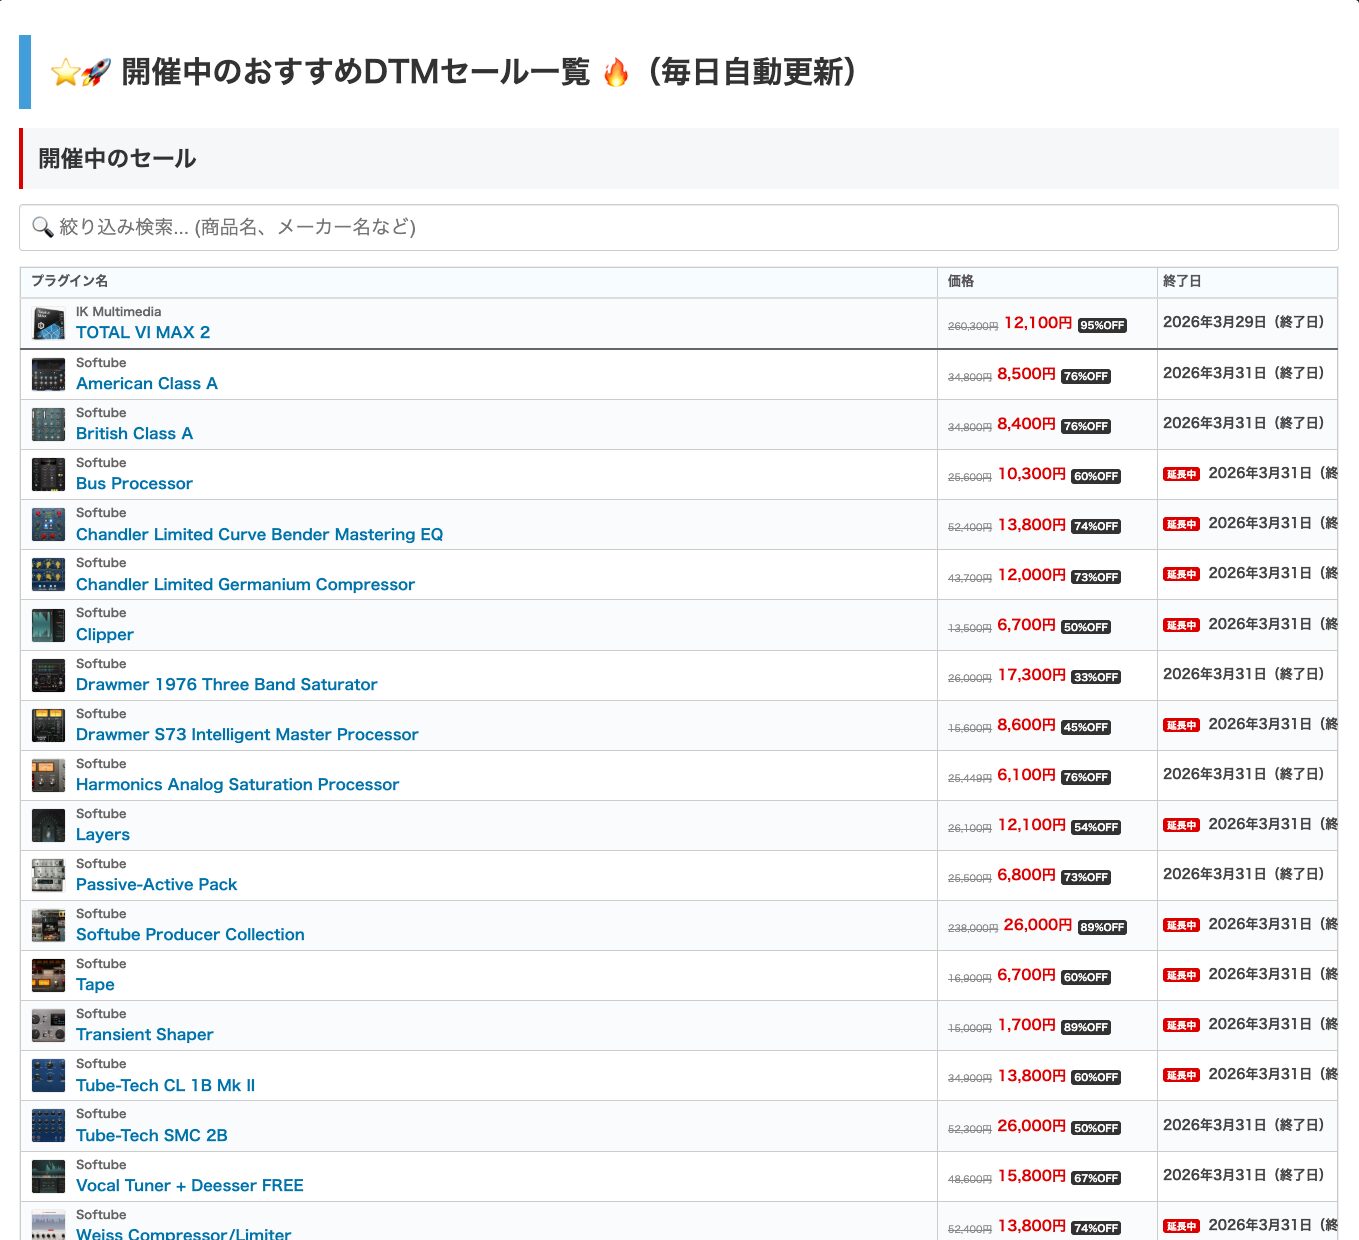Click the Transient Shaper plugin thumbnail

click(48, 1025)
